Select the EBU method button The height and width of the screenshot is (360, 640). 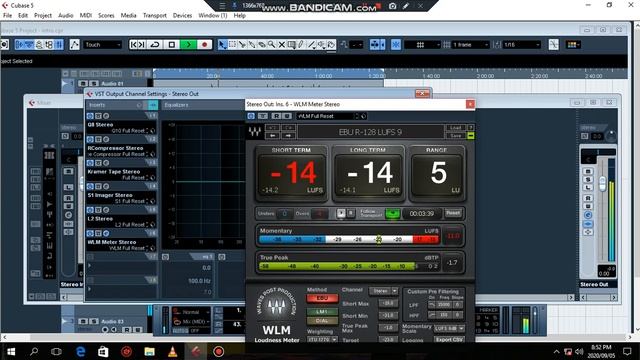322,299
